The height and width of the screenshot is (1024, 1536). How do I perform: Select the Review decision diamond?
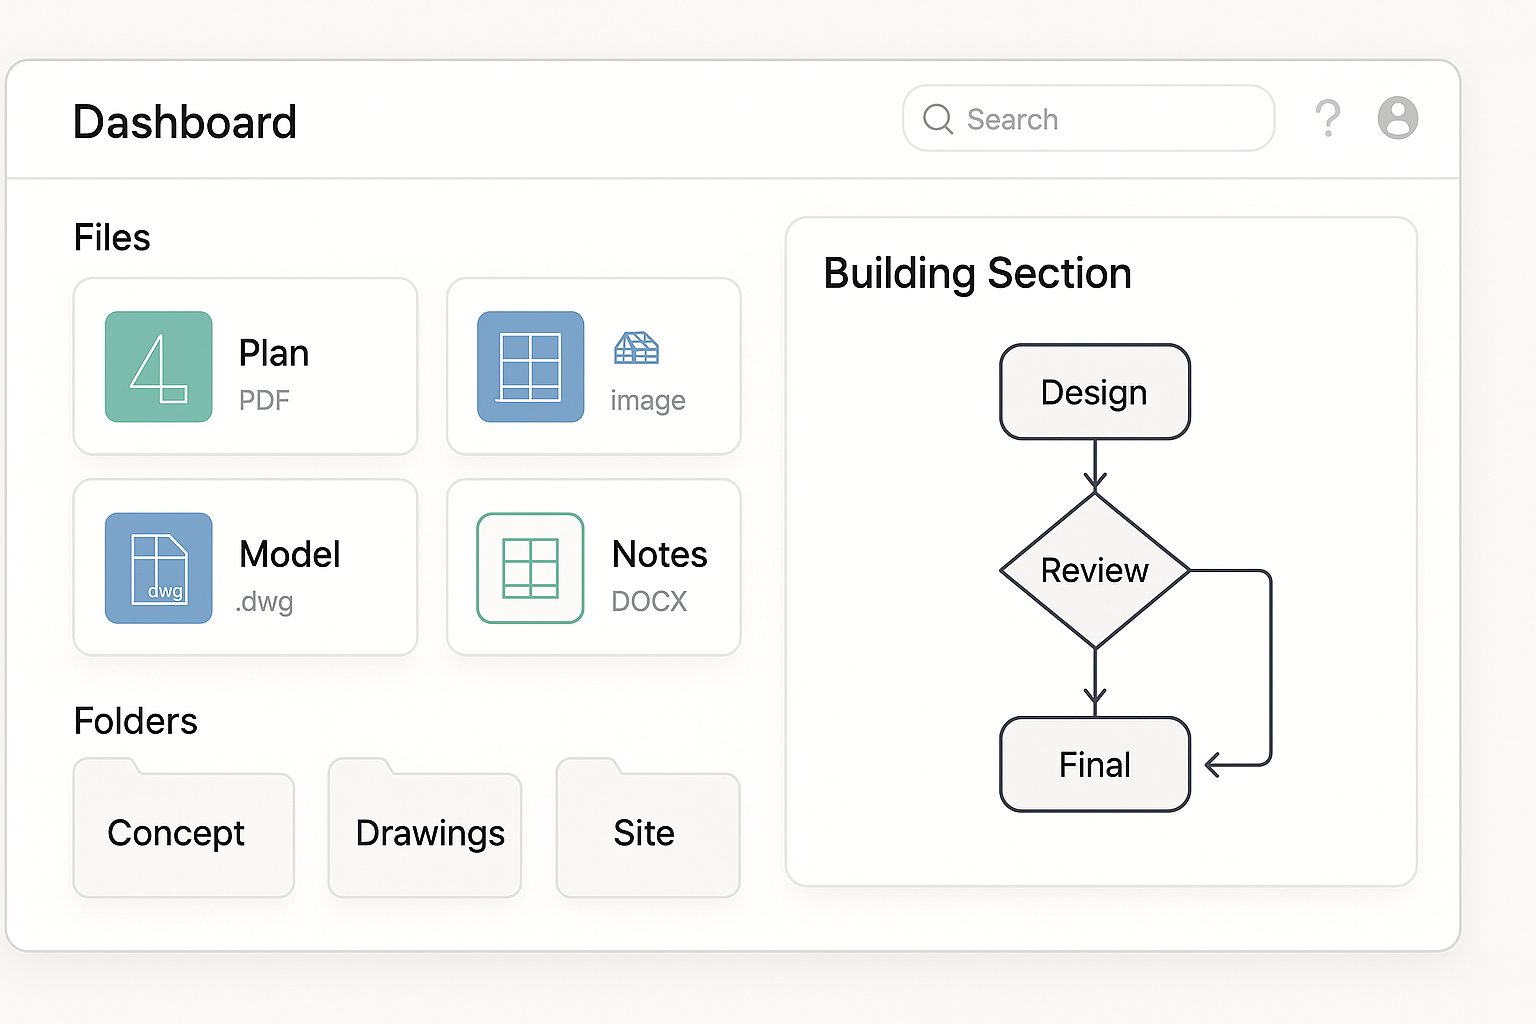(1095, 570)
